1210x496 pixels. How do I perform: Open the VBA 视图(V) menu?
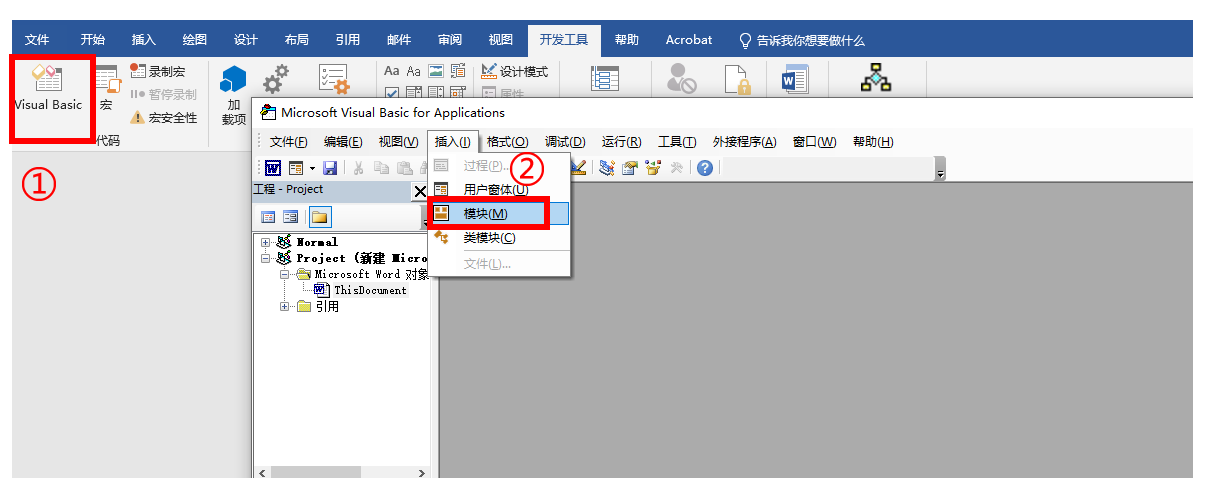(398, 142)
